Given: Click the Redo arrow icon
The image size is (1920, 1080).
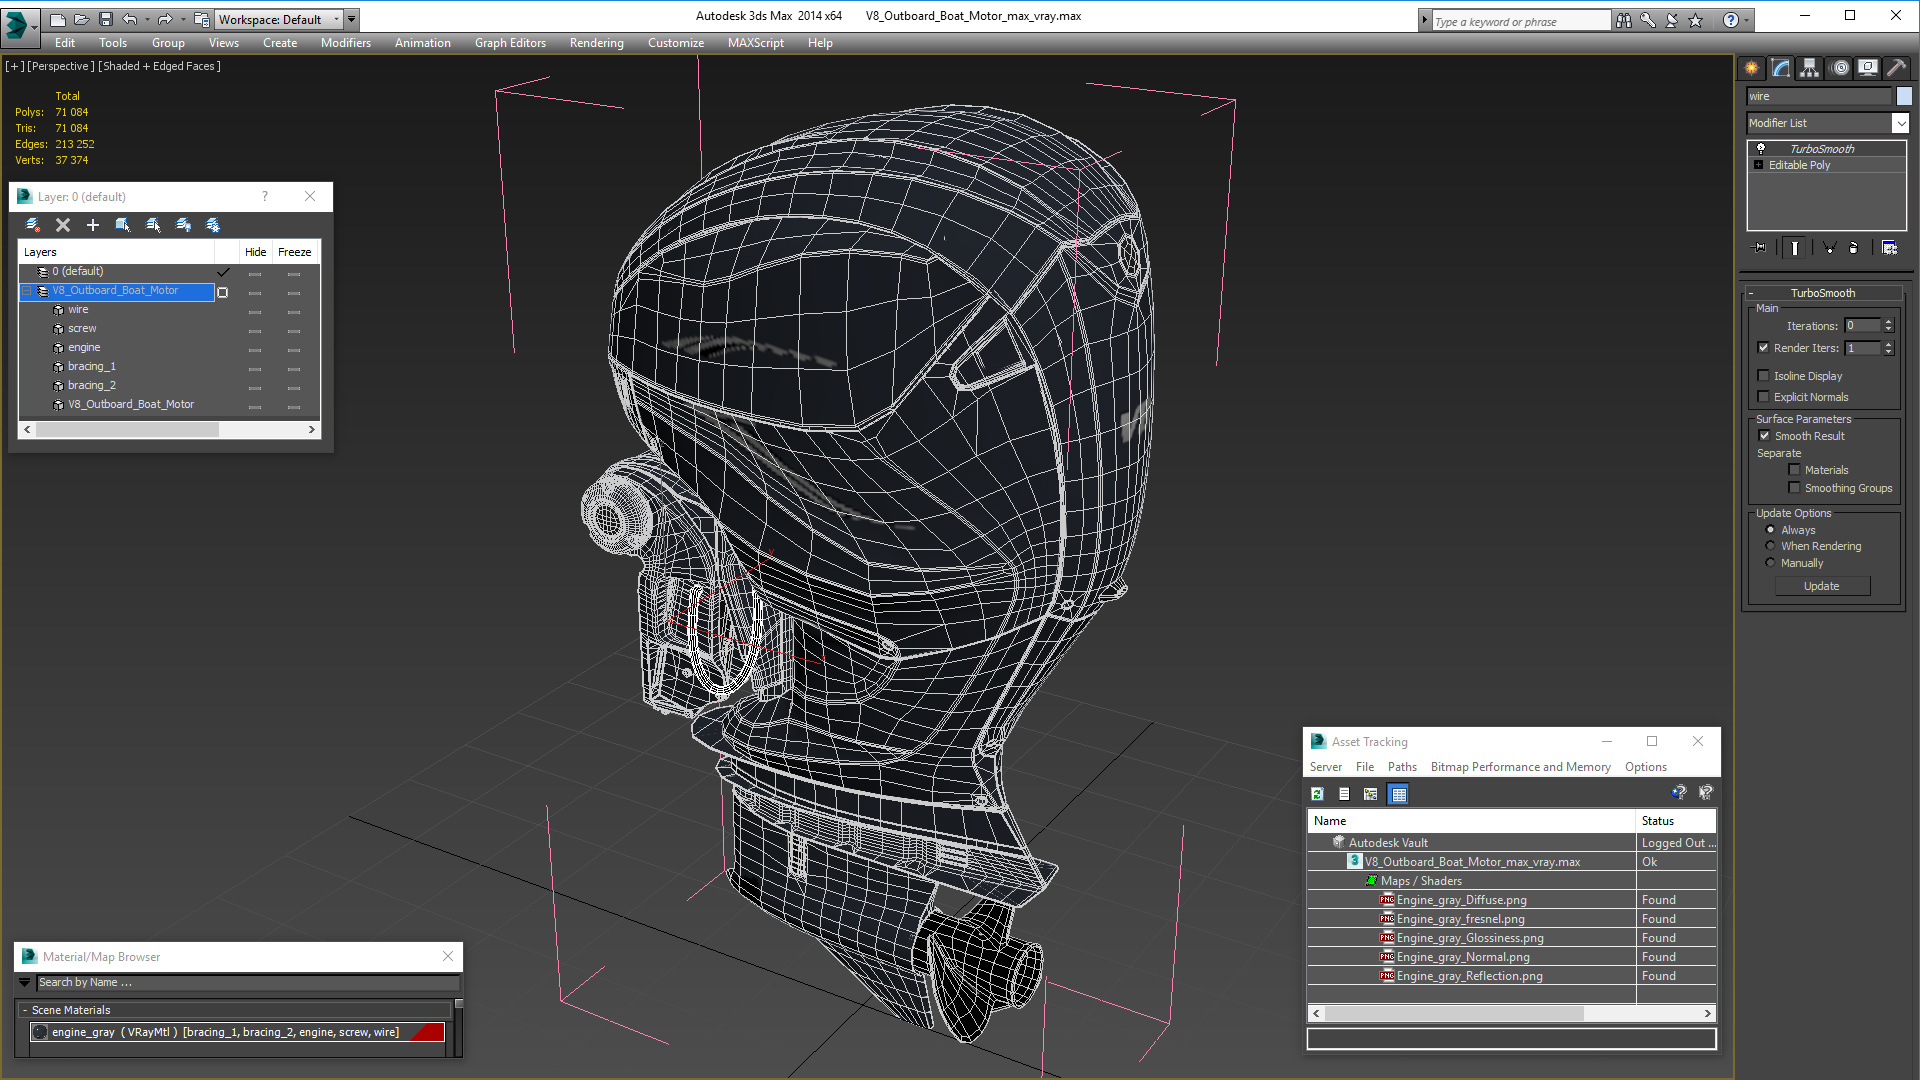Looking at the screenshot, I should coord(165,19).
